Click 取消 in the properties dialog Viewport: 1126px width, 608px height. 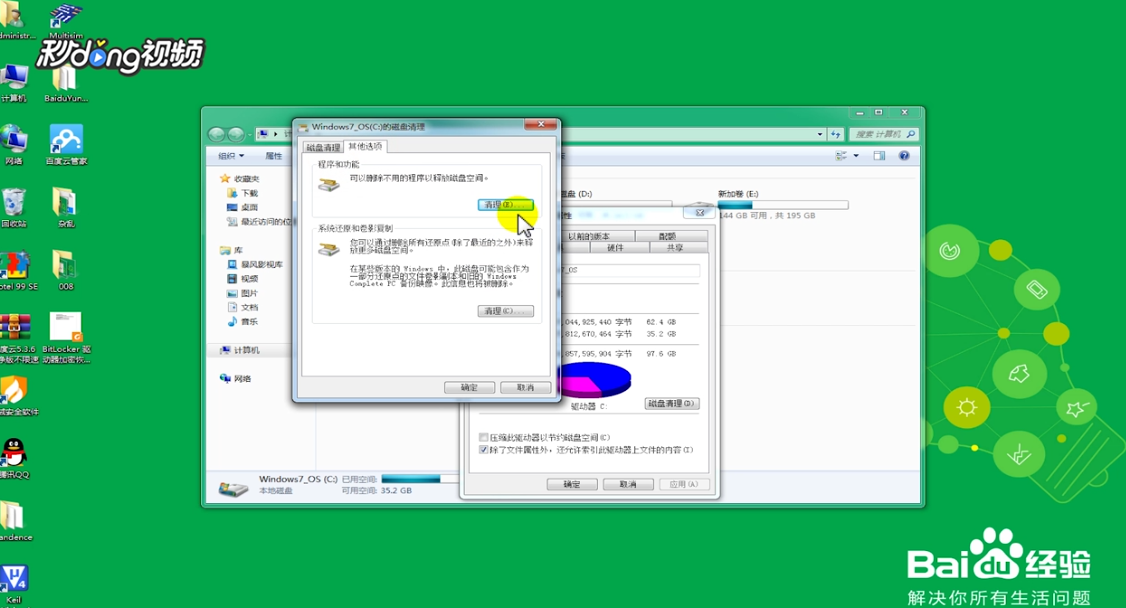pyautogui.click(x=628, y=485)
